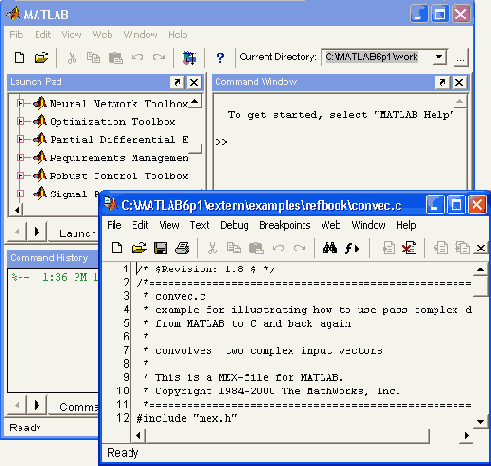
Task: Open File menu in MATLAB main window
Action: click(x=16, y=35)
